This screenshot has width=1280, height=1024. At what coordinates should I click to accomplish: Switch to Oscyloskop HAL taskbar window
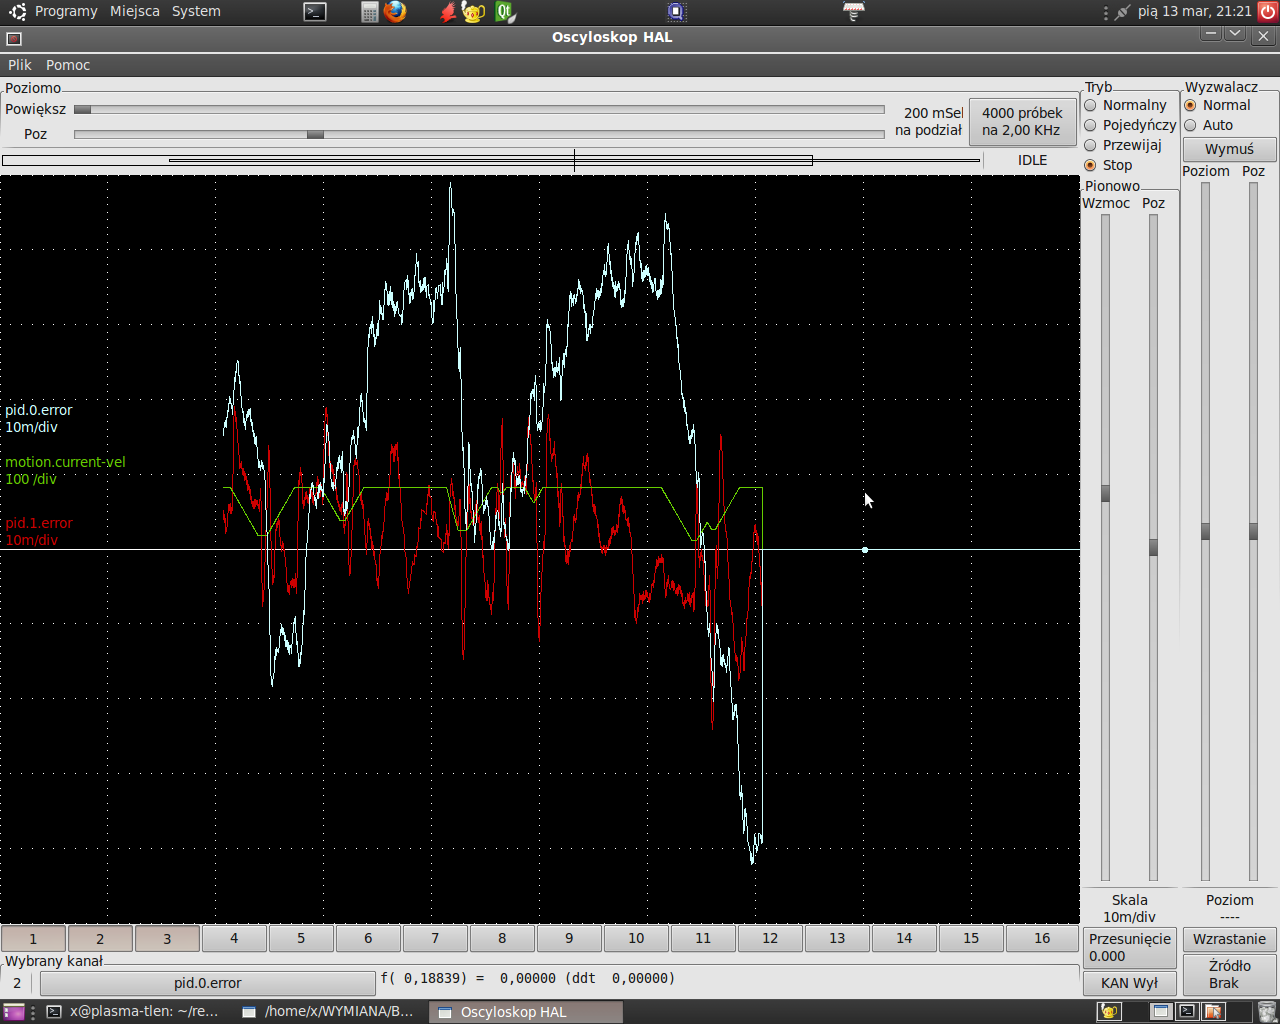[526, 1012]
